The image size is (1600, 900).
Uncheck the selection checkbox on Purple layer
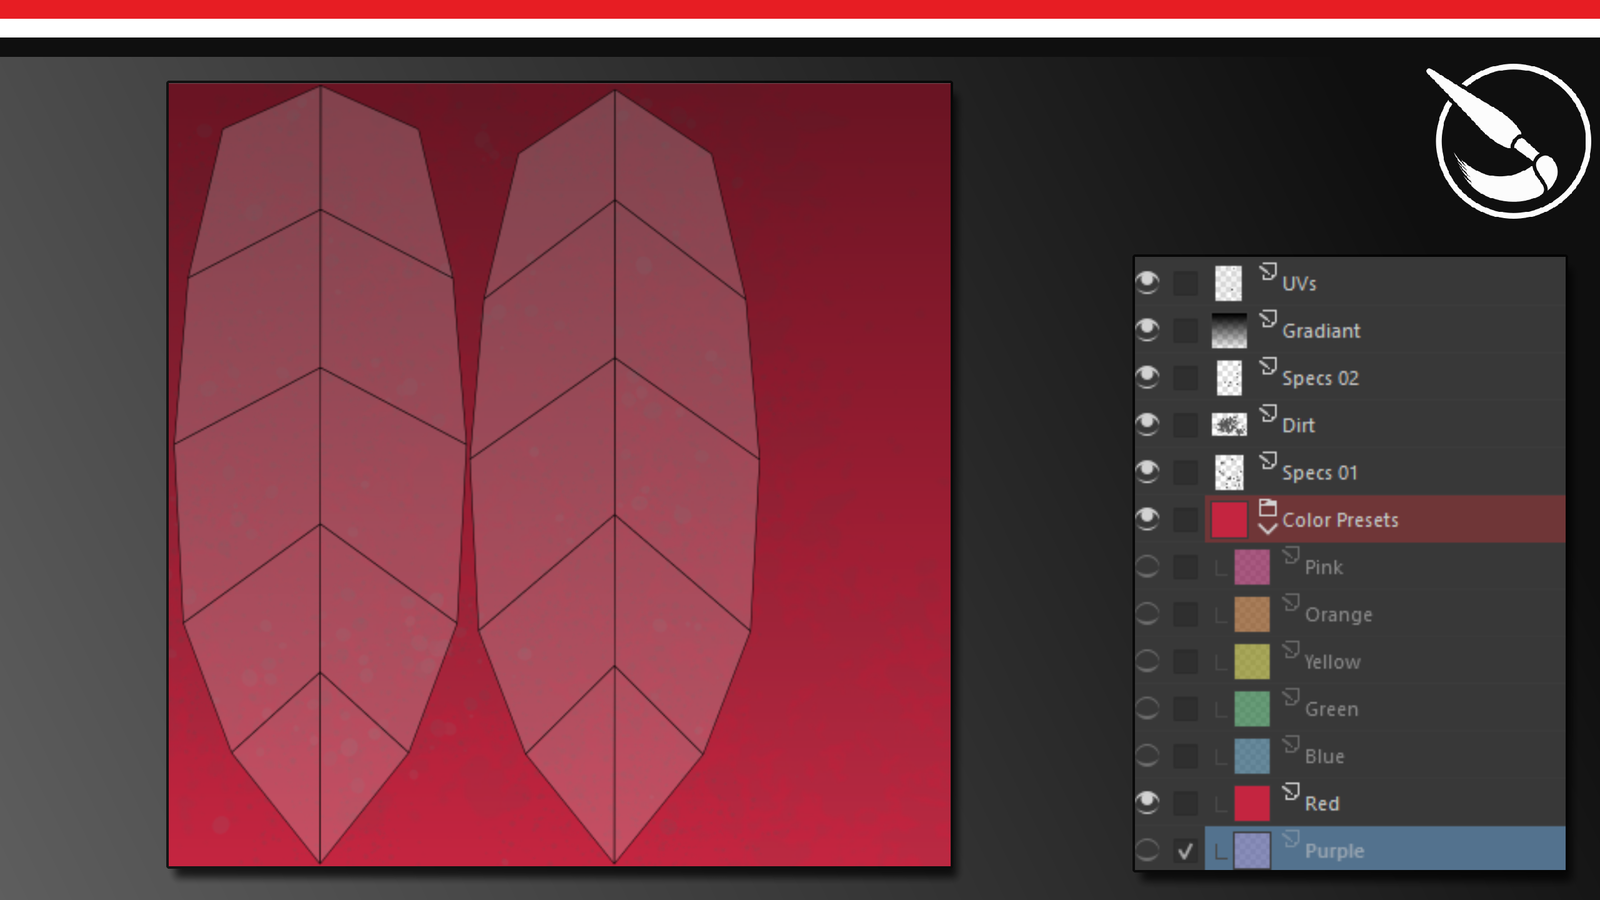click(x=1186, y=851)
